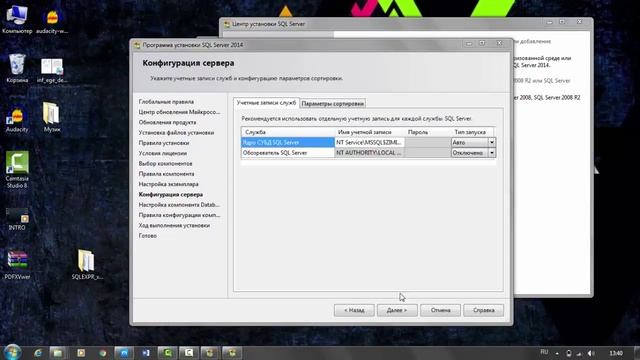Click the taskbar clock showing 13:40
Screen dimensions: 640x360
(x=616, y=353)
